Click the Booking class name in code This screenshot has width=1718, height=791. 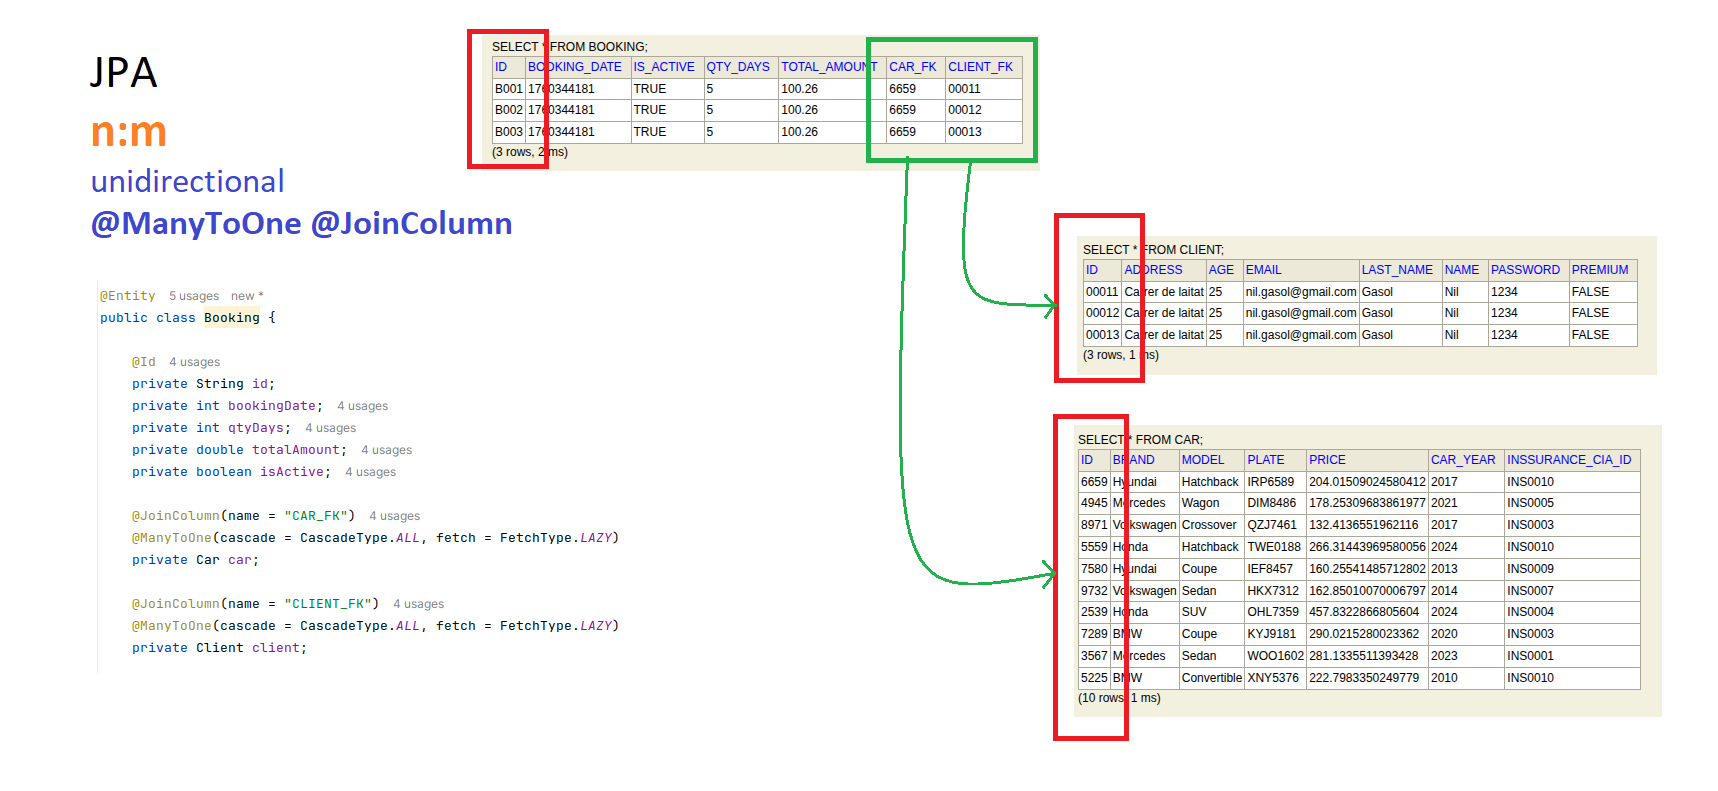click(x=231, y=318)
